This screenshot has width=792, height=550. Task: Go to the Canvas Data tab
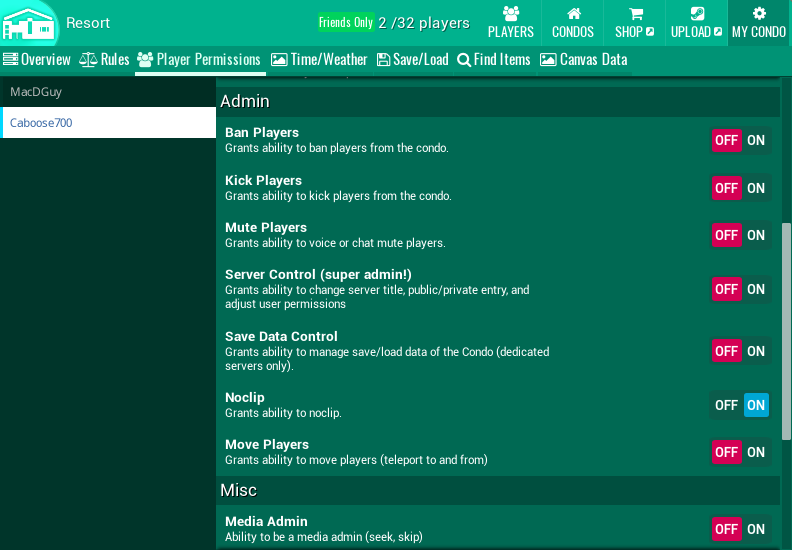pyautogui.click(x=583, y=60)
